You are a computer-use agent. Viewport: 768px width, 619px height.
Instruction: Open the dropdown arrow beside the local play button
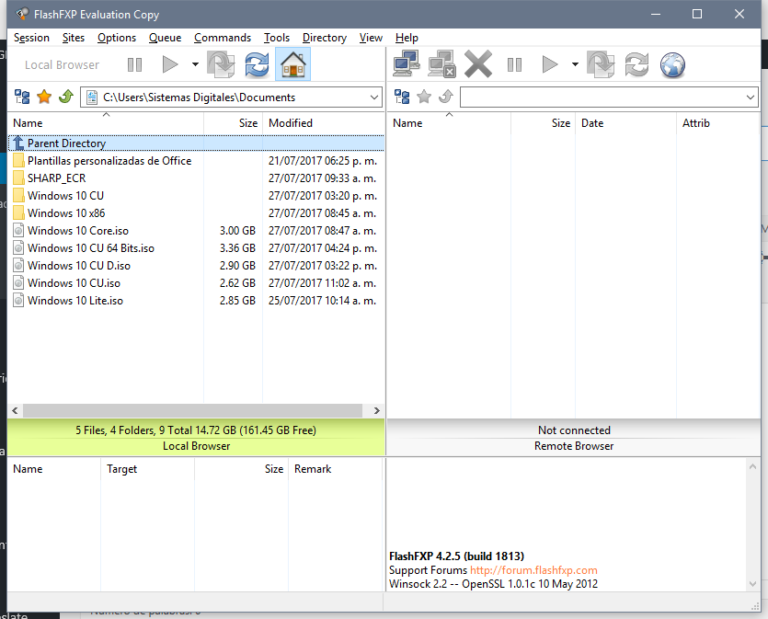click(x=195, y=65)
